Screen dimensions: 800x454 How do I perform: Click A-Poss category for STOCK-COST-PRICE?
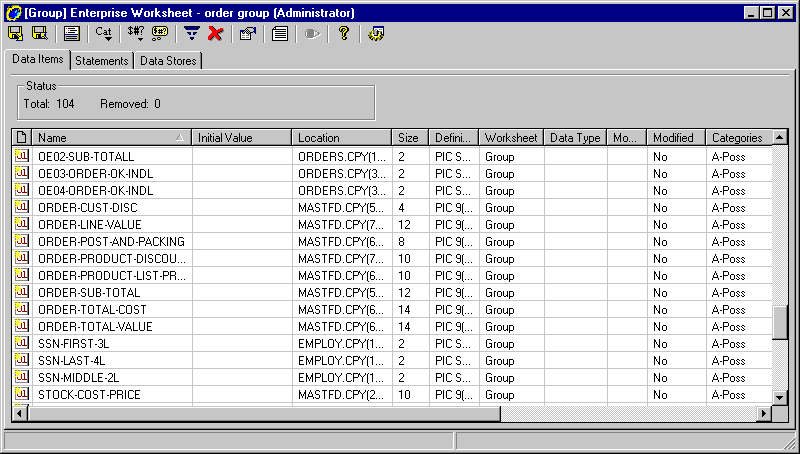(x=729, y=395)
